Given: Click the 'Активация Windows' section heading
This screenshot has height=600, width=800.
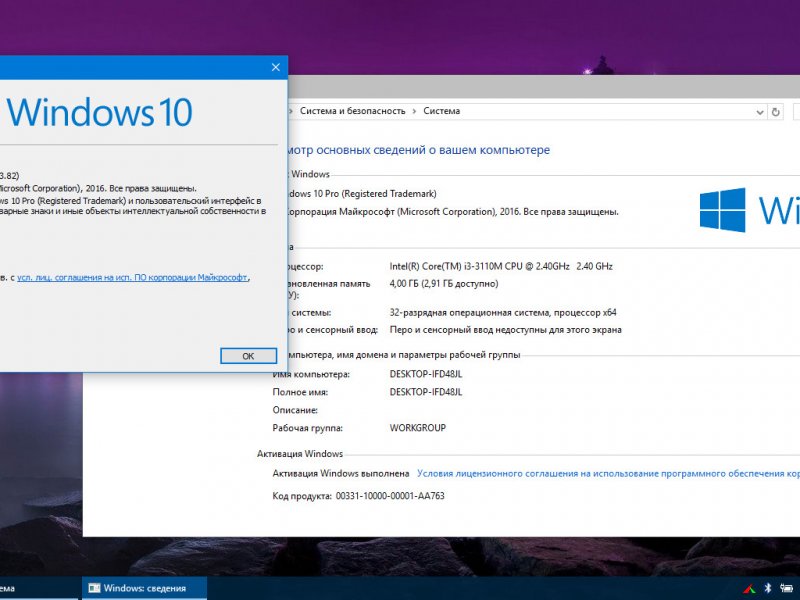Looking at the screenshot, I should click(x=300, y=454).
